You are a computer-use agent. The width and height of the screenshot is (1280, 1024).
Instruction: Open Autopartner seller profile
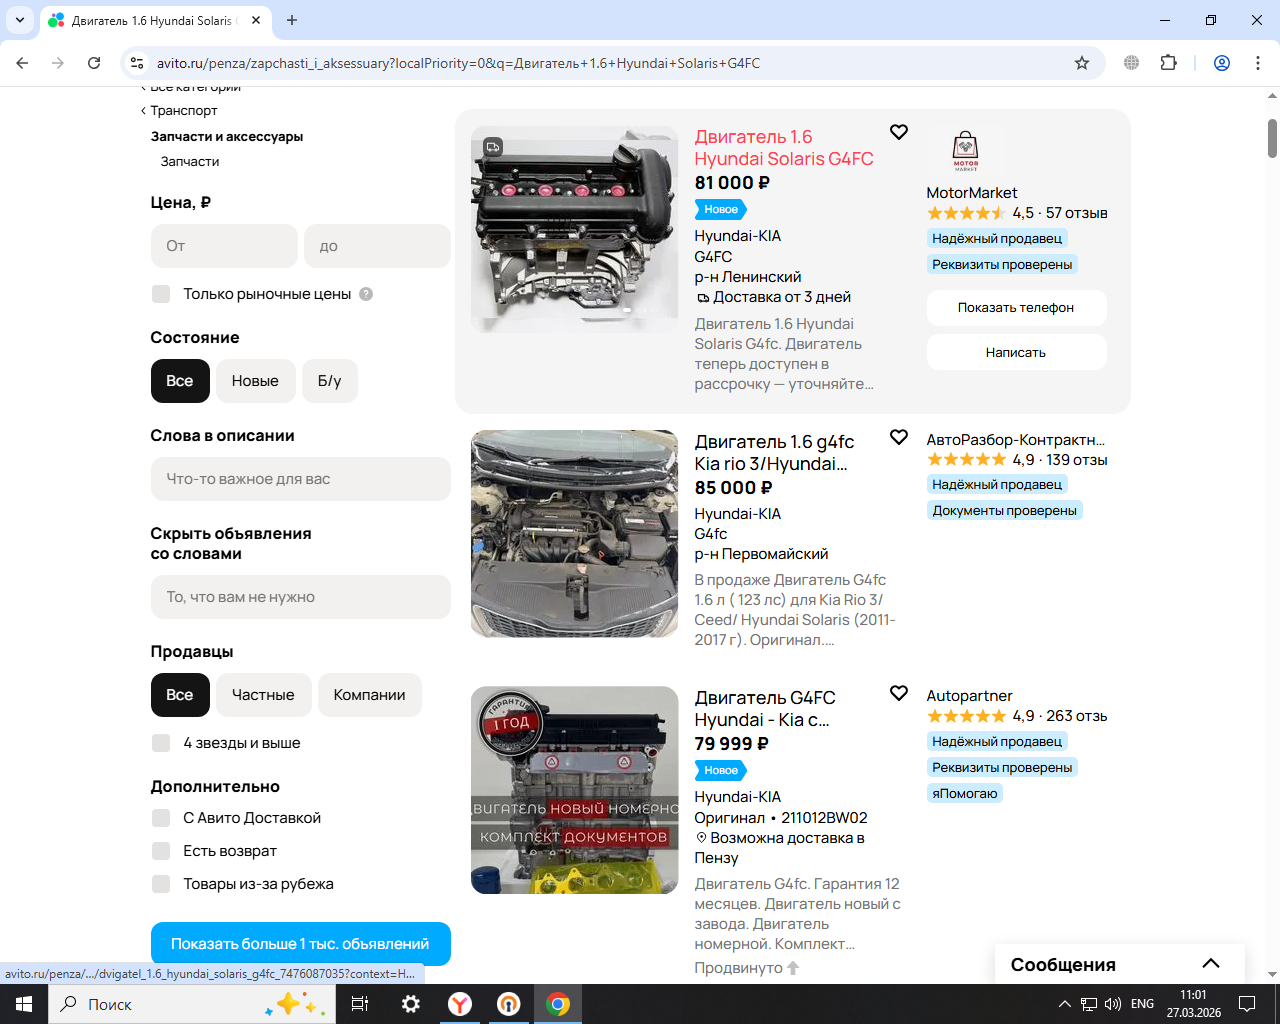click(x=970, y=696)
